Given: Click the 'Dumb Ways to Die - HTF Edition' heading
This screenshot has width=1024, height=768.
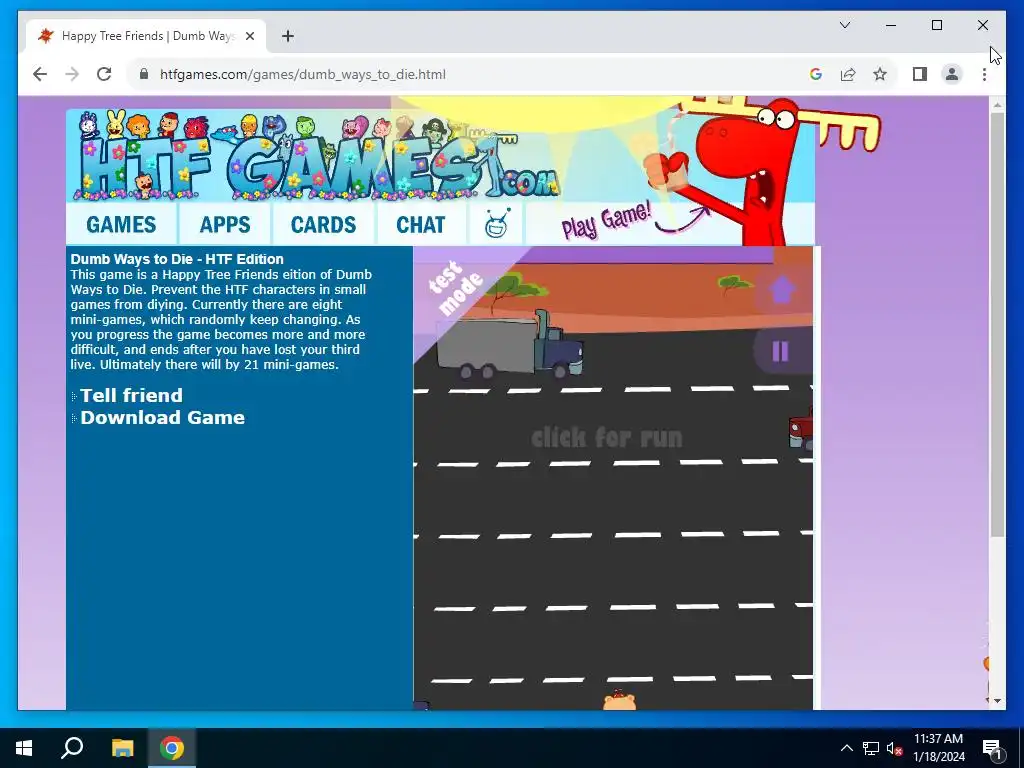Looking at the screenshot, I should pyautogui.click(x=177, y=259).
